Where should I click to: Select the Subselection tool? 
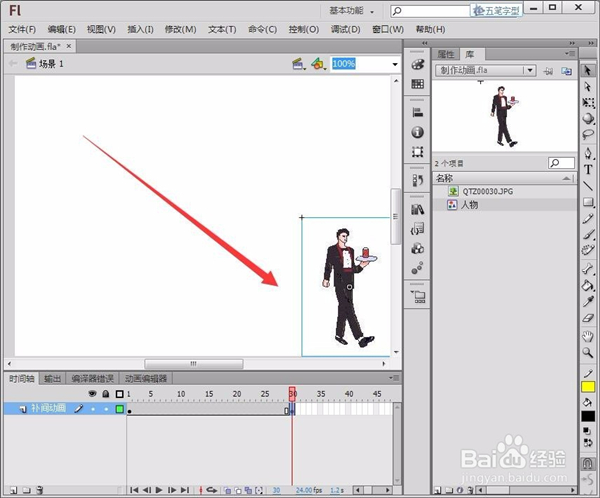tap(588, 87)
